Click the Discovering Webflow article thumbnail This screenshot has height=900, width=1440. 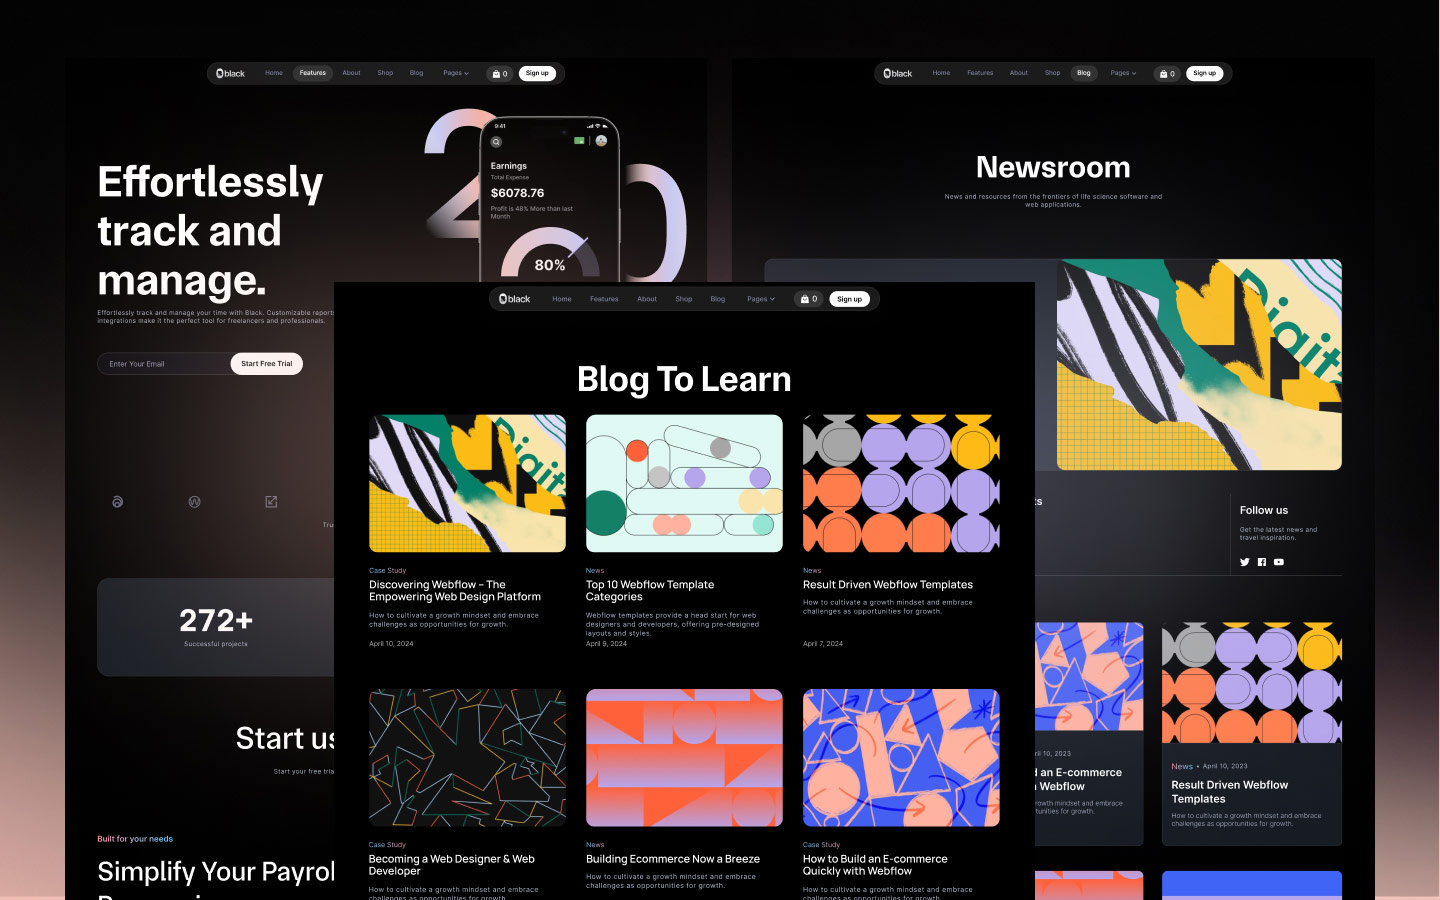click(x=467, y=483)
